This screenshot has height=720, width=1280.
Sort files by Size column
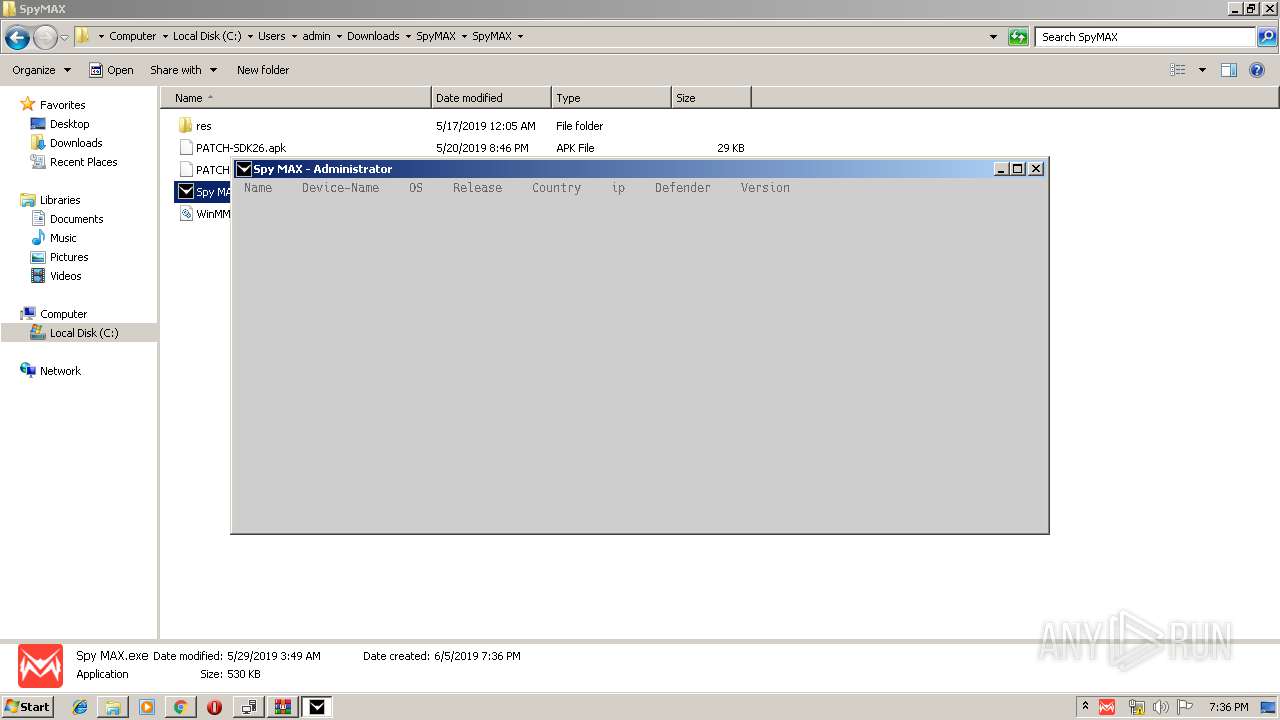pyautogui.click(x=711, y=98)
